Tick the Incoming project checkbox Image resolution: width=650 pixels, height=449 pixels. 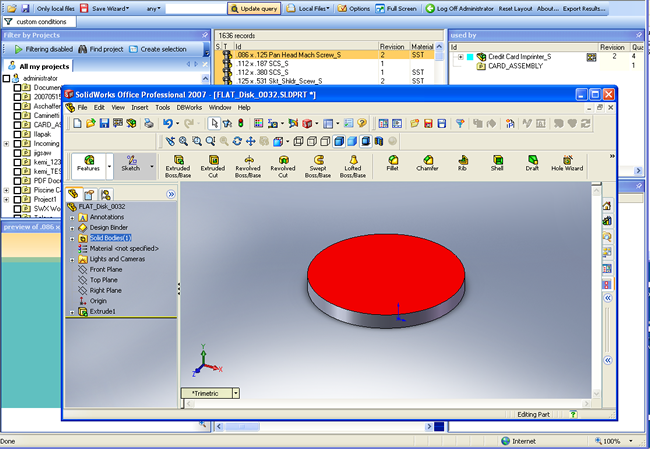[17, 144]
